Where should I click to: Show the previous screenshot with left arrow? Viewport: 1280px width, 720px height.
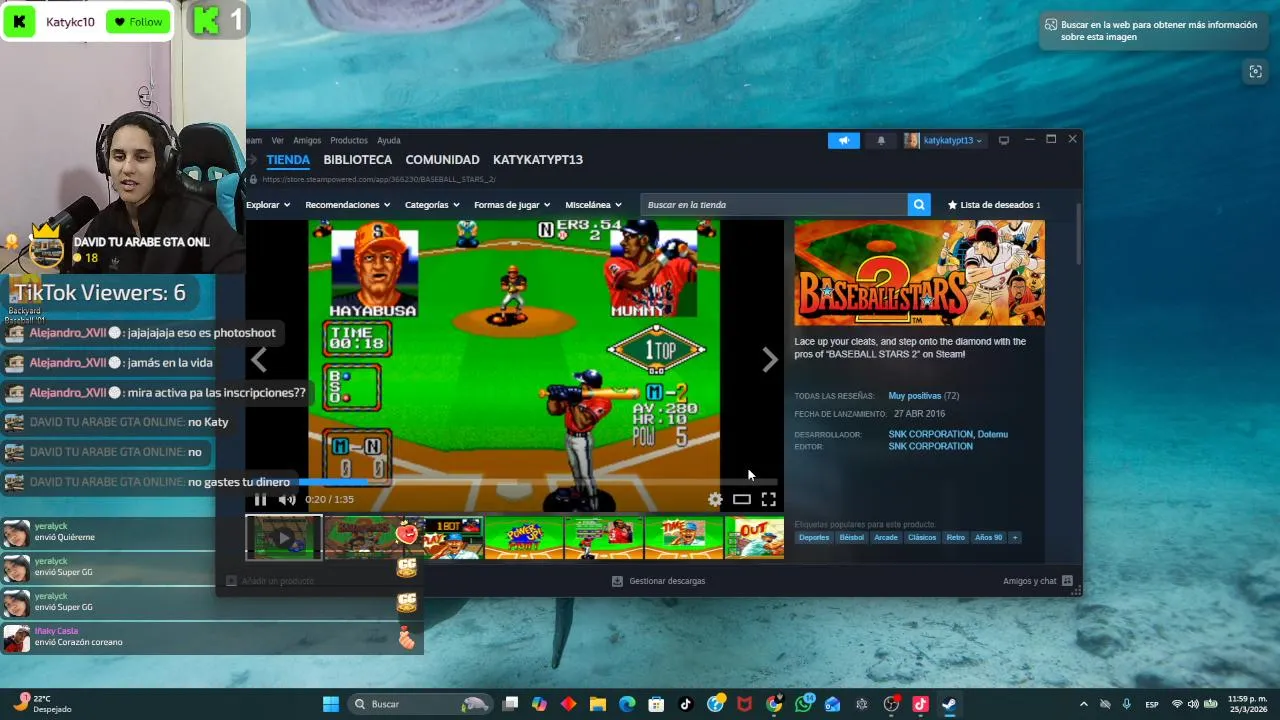tap(259, 360)
